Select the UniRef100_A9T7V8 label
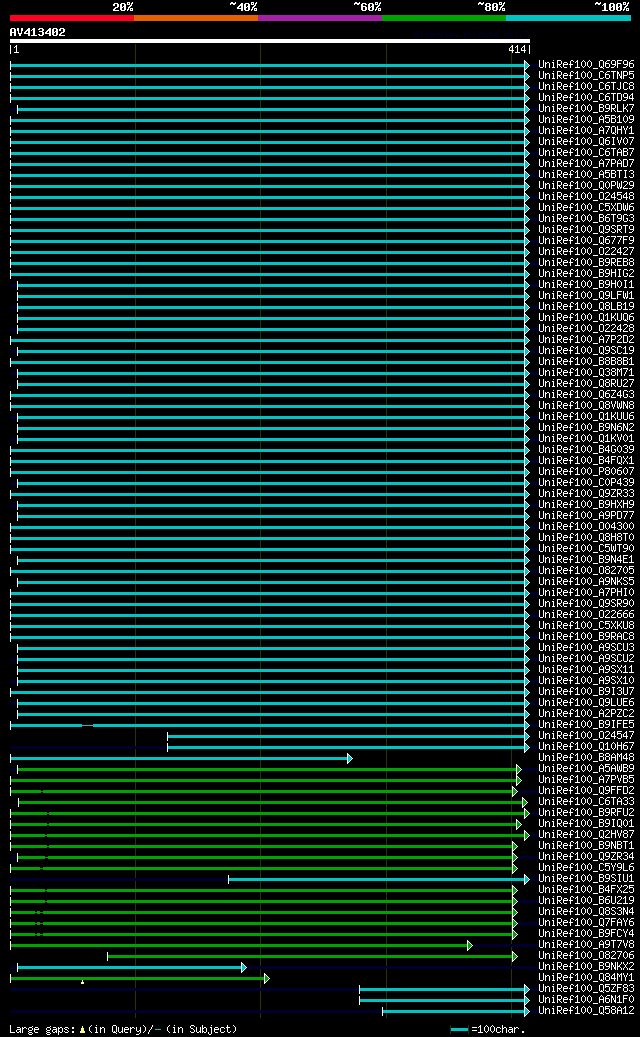Image resolution: width=640 pixels, height=1037 pixels. 586,944
